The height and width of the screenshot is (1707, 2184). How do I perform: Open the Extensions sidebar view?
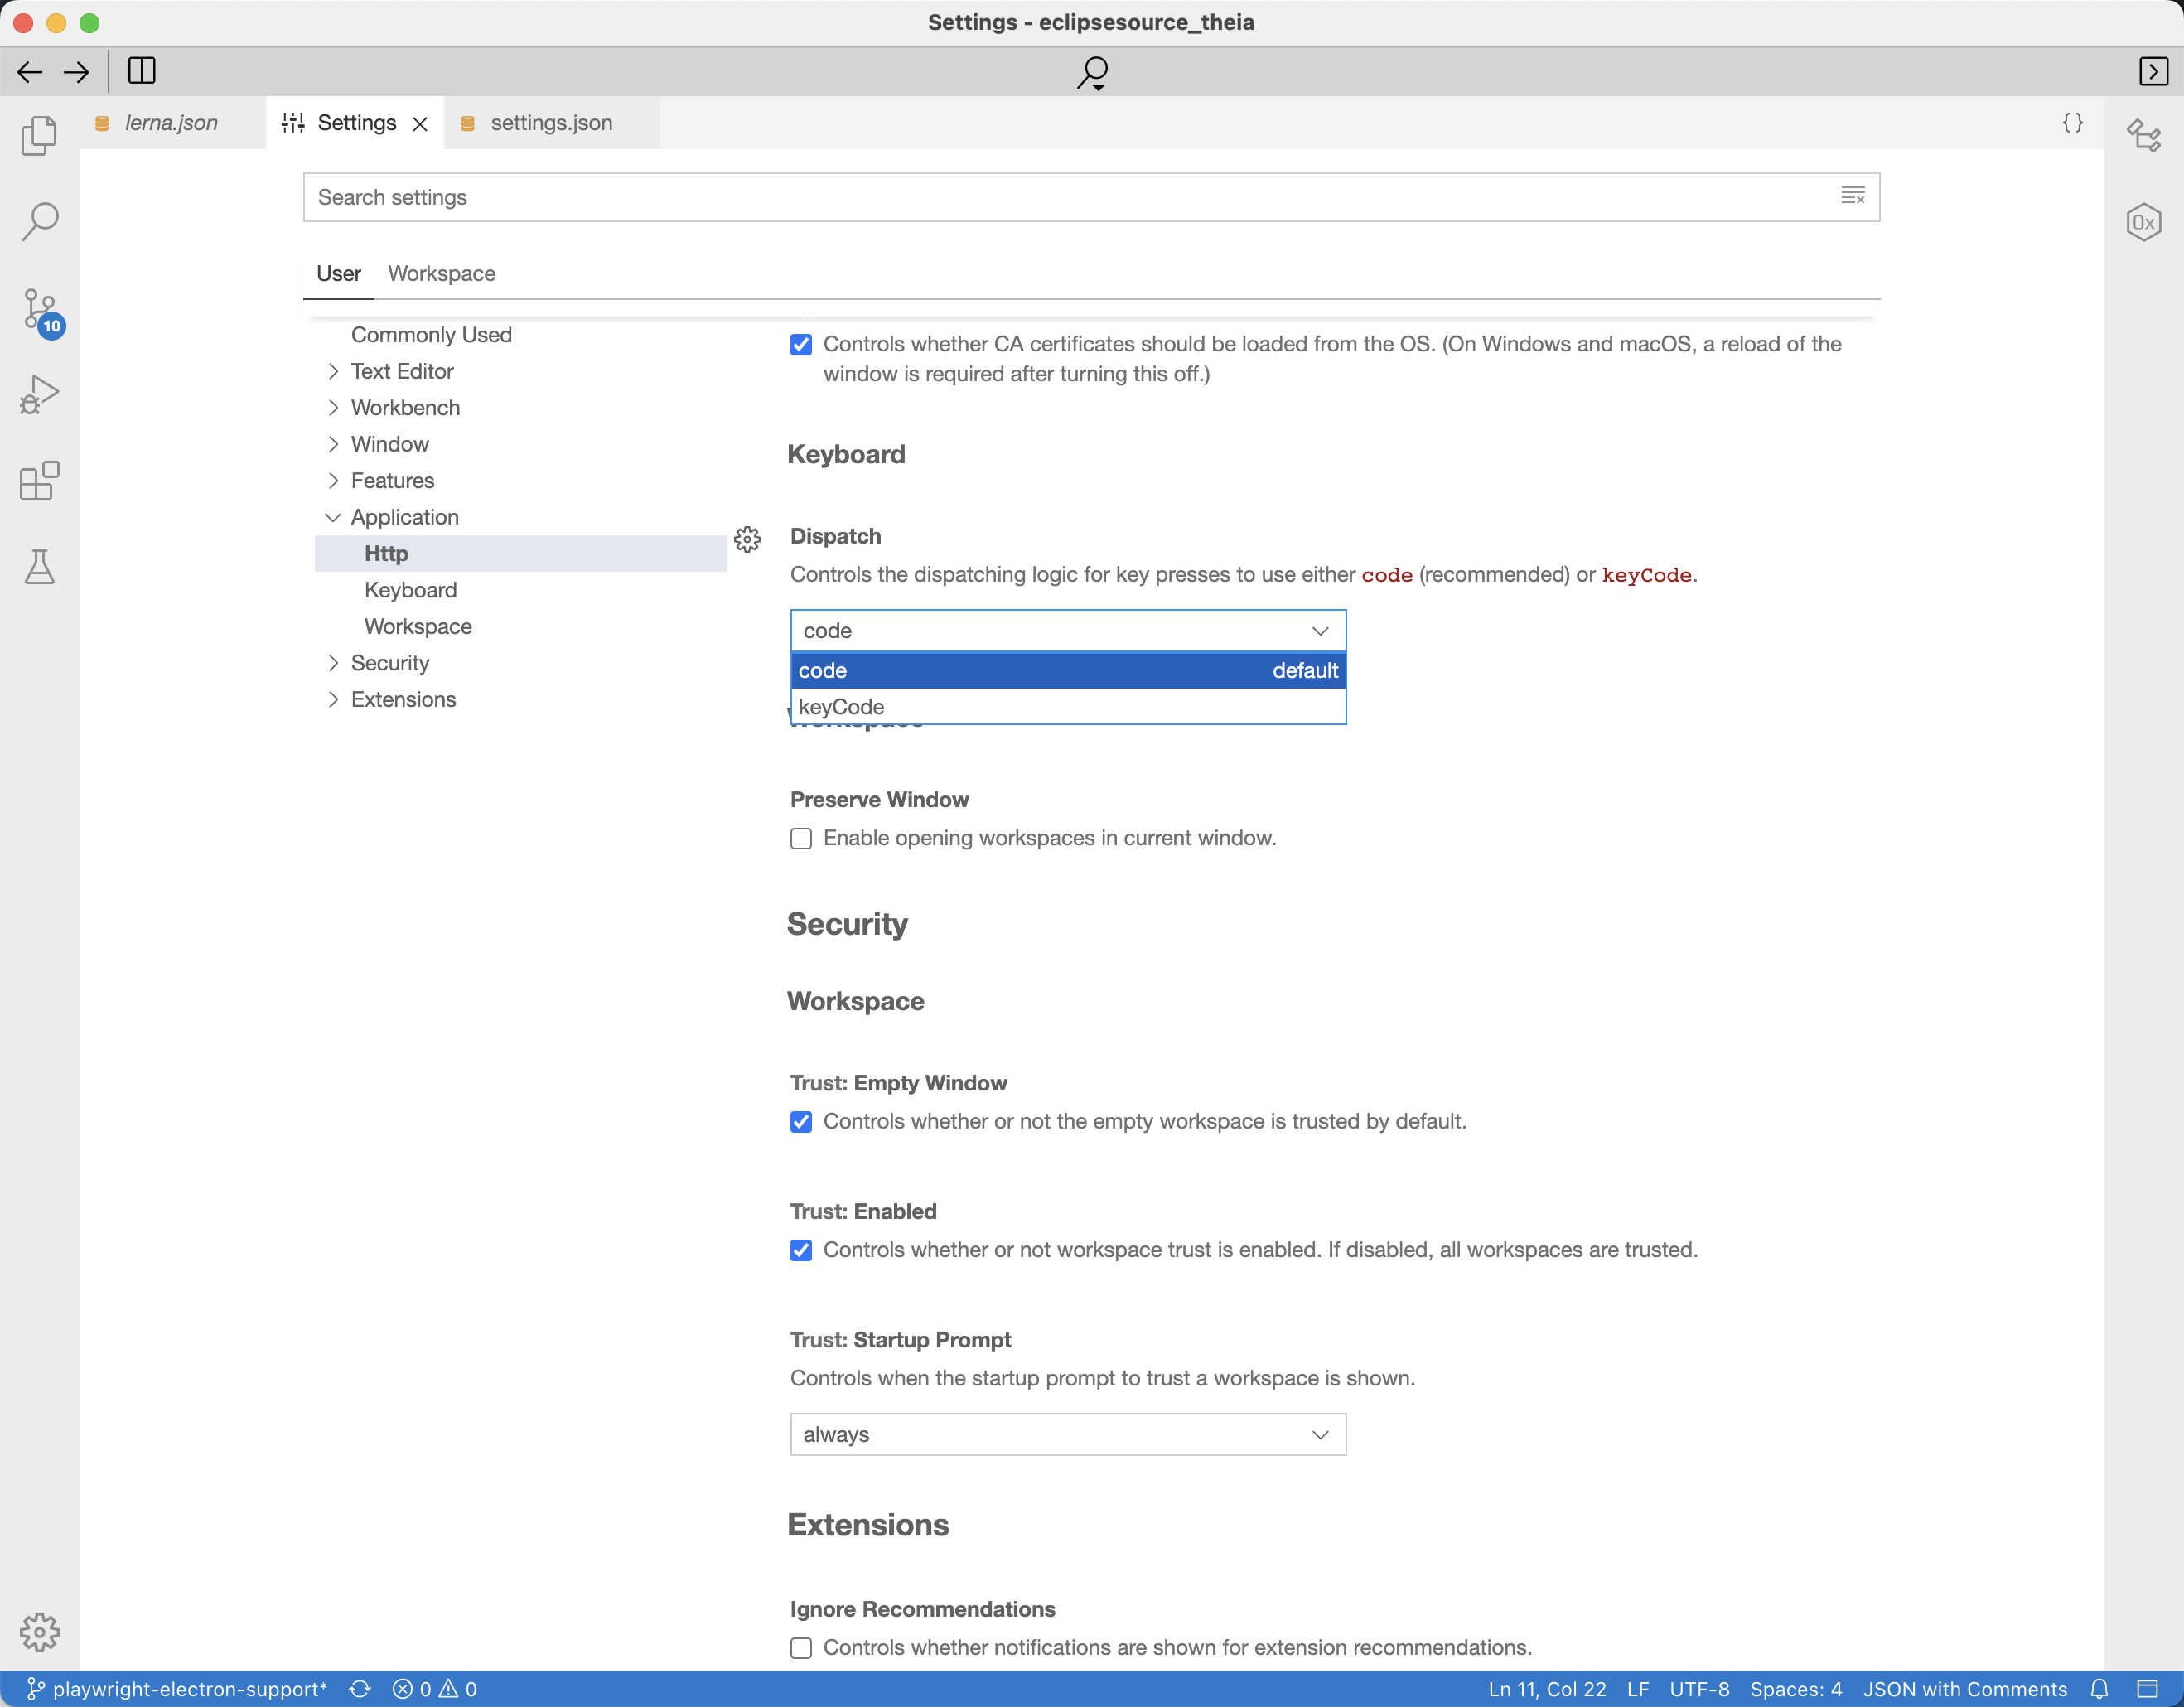tap(40, 481)
